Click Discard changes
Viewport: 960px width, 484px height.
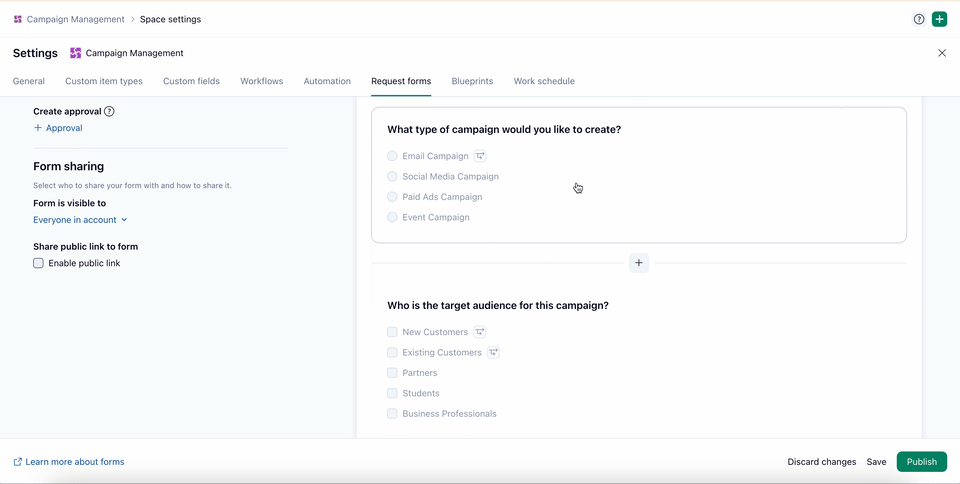coord(822,462)
